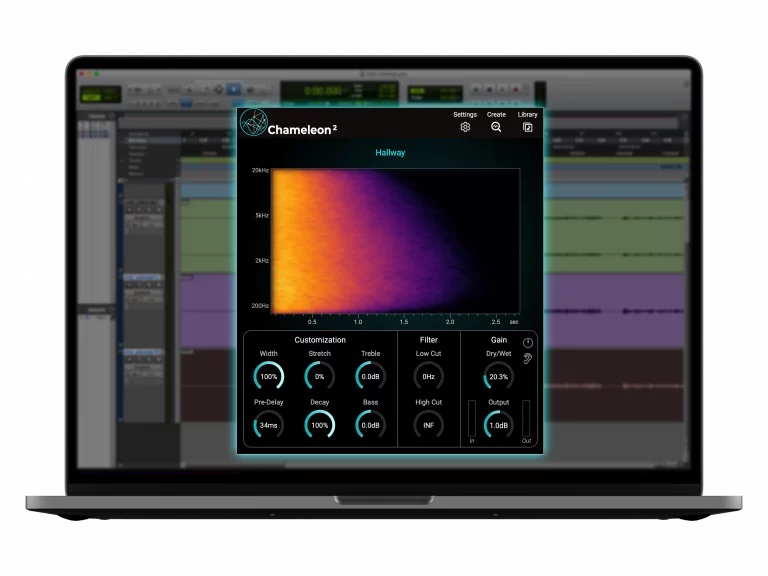Click the High Cut knob showing INF
This screenshot has height=576, width=768.
pos(429,425)
